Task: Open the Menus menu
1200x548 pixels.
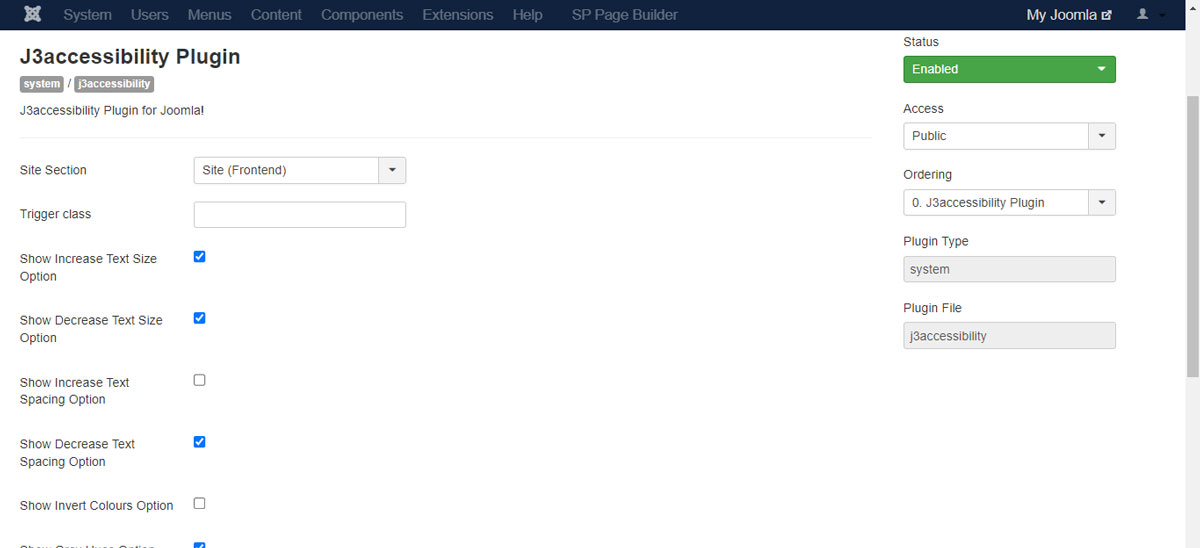Action: [x=209, y=15]
